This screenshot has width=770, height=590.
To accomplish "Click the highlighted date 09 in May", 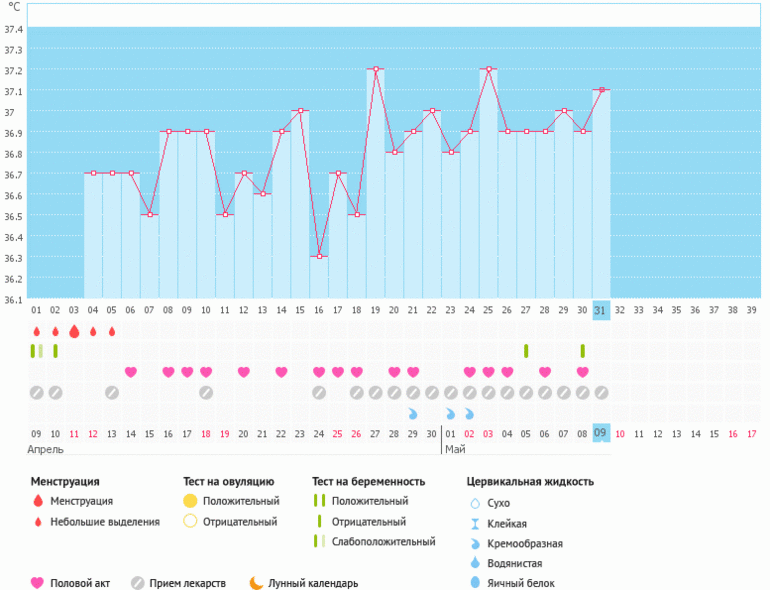I will click(601, 433).
